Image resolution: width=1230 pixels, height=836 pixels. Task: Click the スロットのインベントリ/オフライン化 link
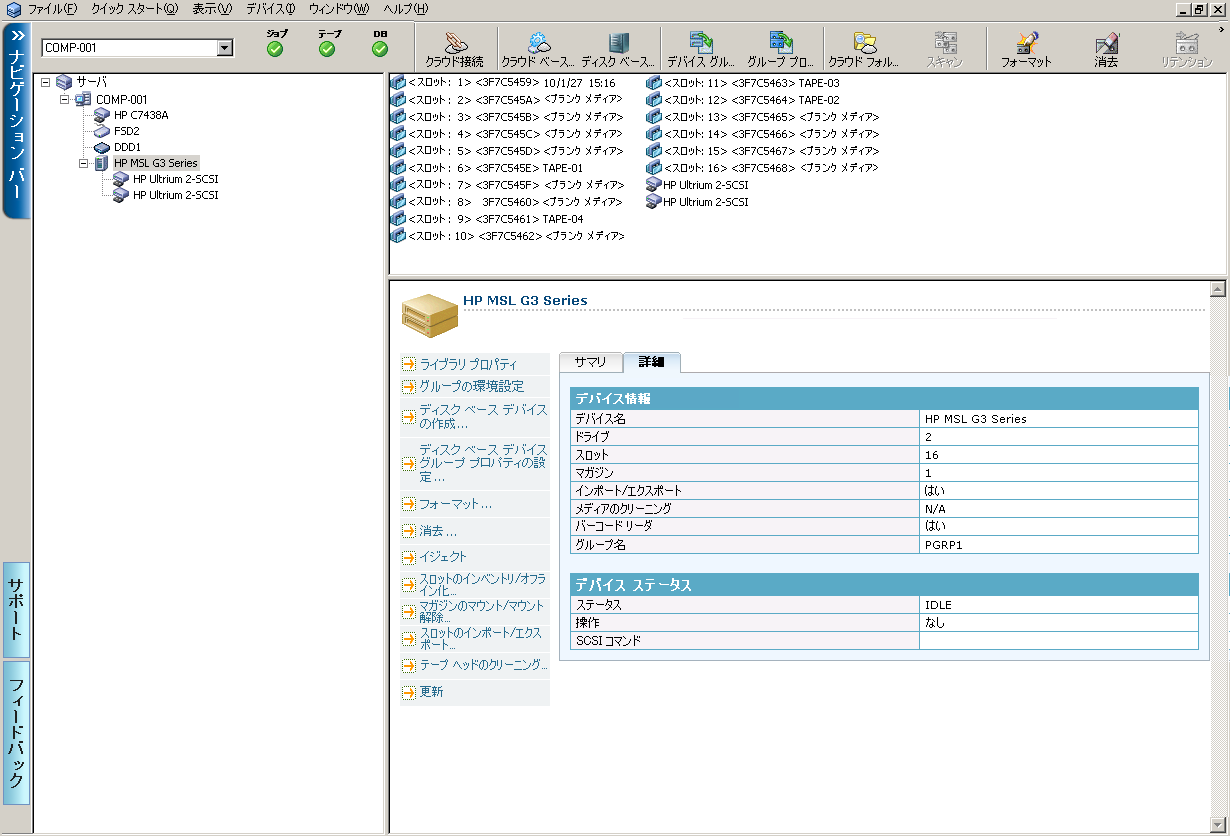tap(482, 585)
